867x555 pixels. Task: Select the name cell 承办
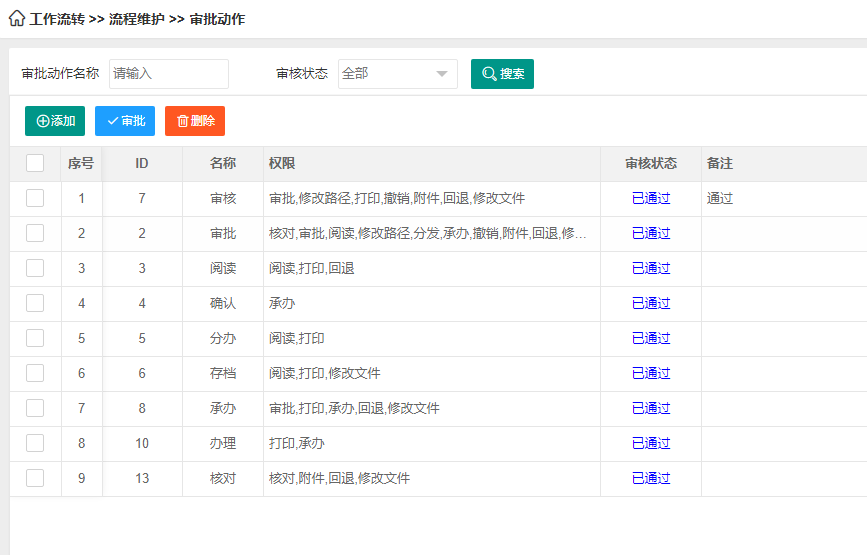tap(223, 408)
